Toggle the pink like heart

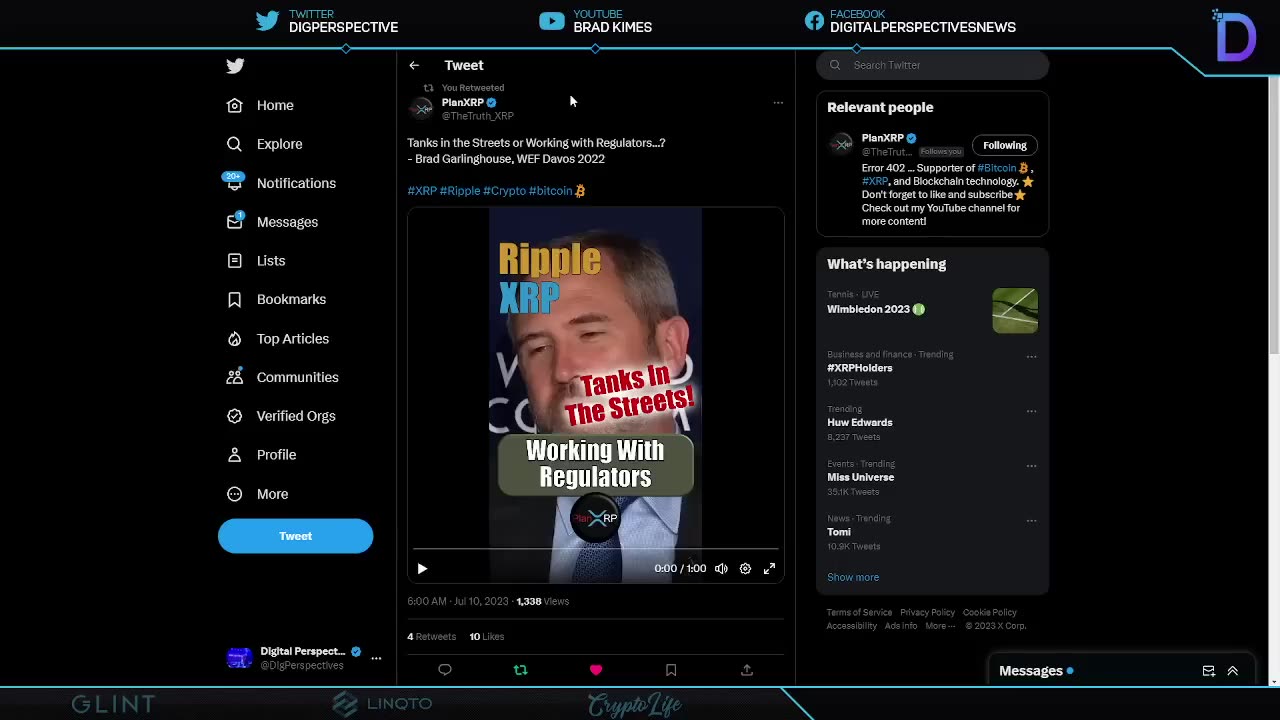click(x=596, y=670)
